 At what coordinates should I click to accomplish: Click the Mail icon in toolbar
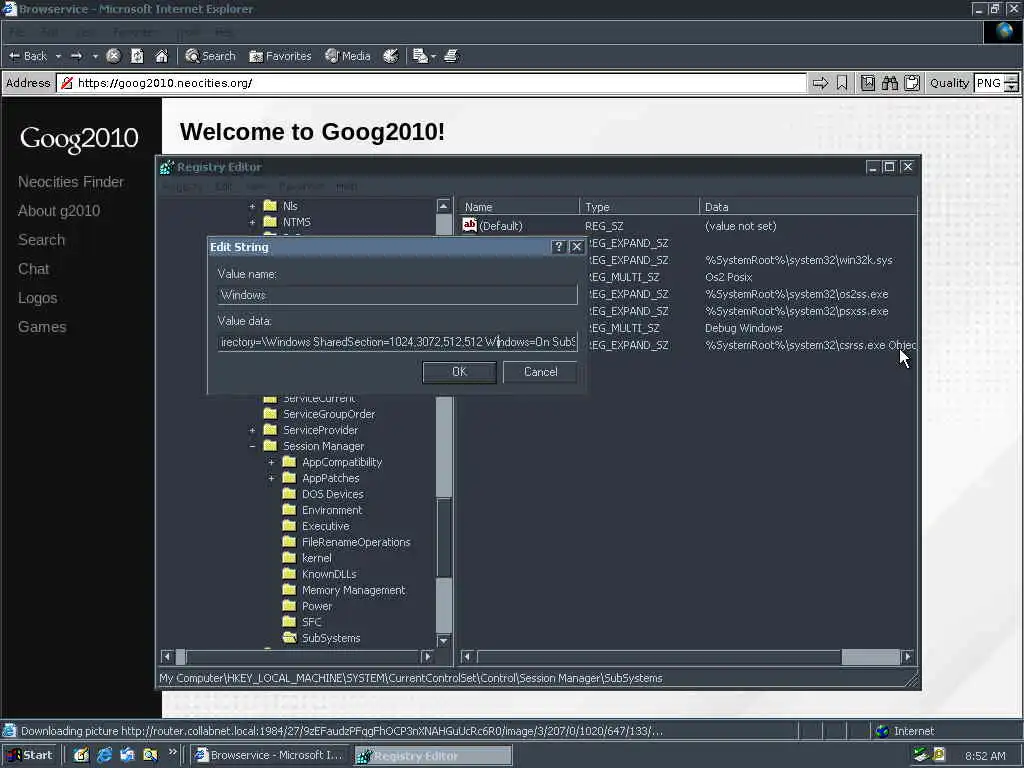point(420,56)
